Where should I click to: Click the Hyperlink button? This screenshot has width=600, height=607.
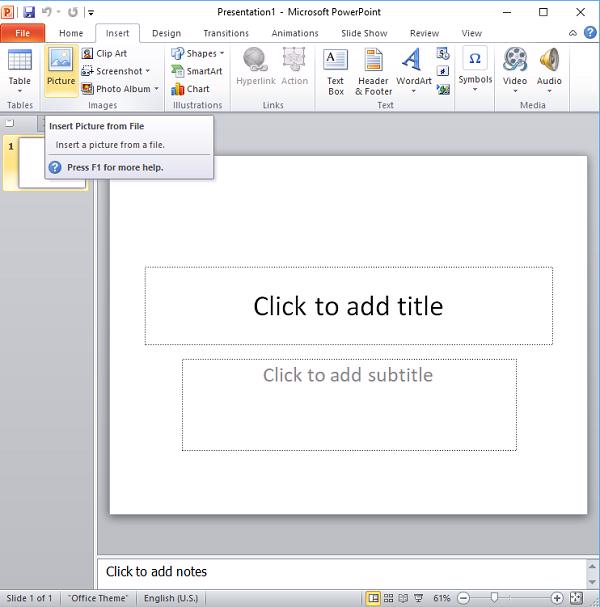click(255, 67)
